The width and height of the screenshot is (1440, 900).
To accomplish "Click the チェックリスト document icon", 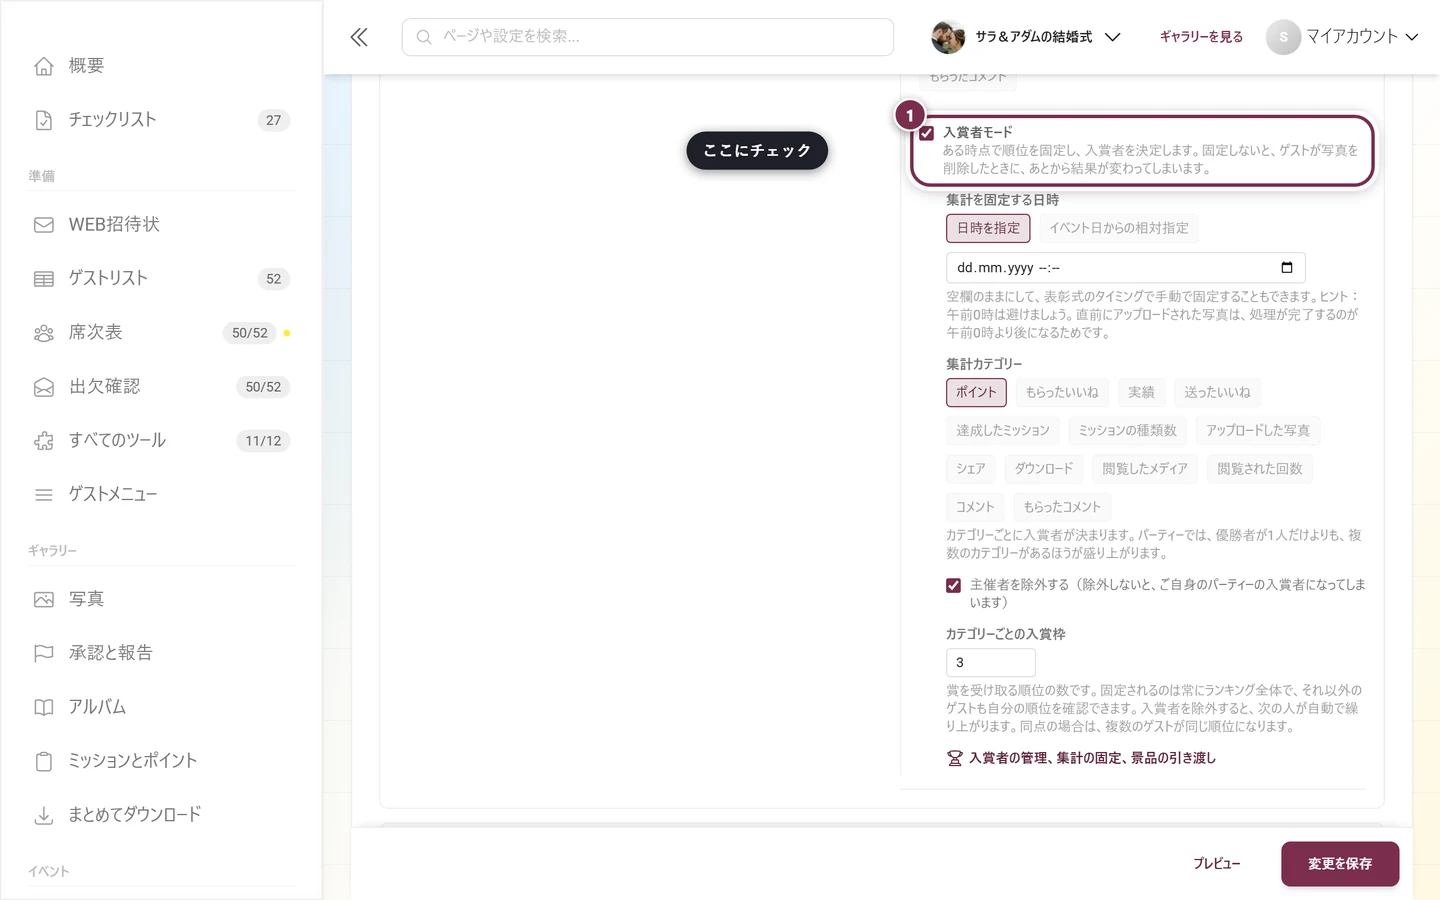I will pyautogui.click(x=44, y=120).
